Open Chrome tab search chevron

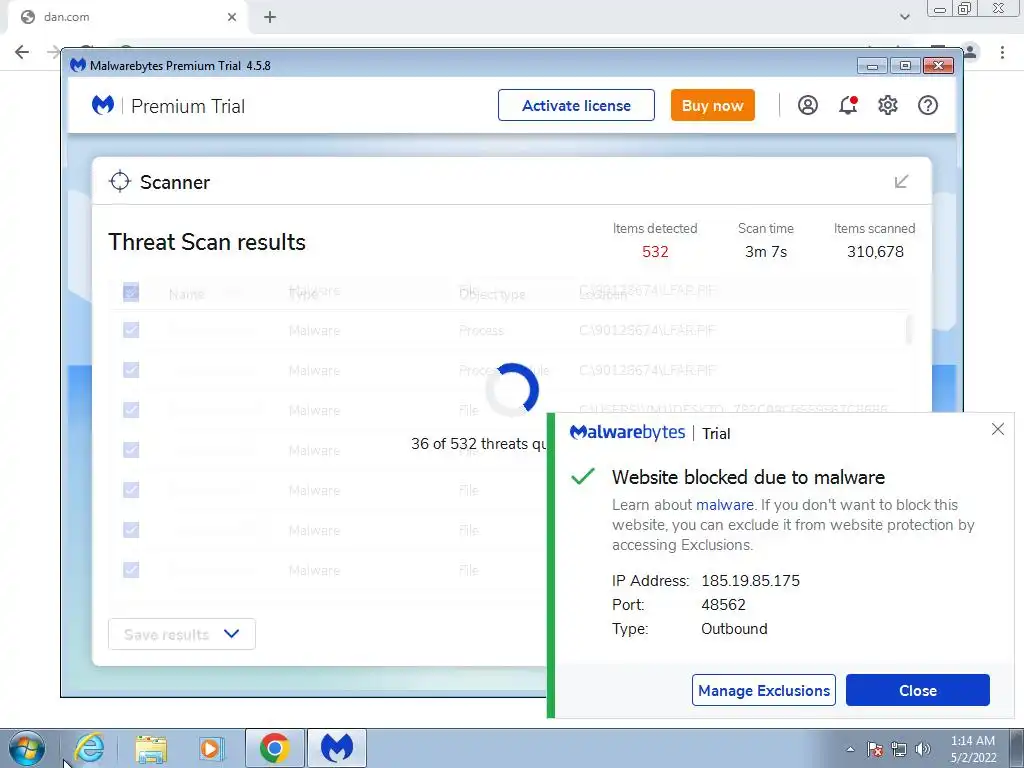[x=904, y=17]
